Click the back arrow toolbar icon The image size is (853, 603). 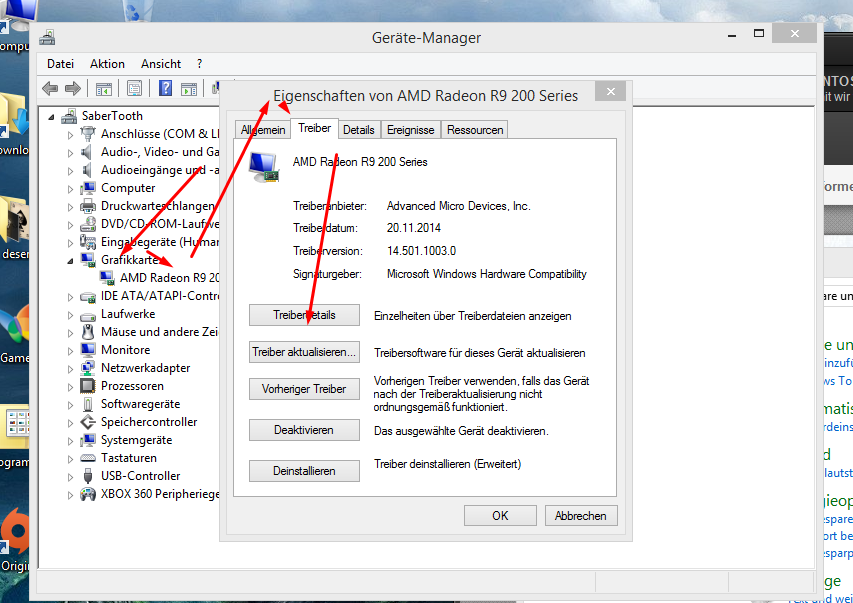(50, 88)
